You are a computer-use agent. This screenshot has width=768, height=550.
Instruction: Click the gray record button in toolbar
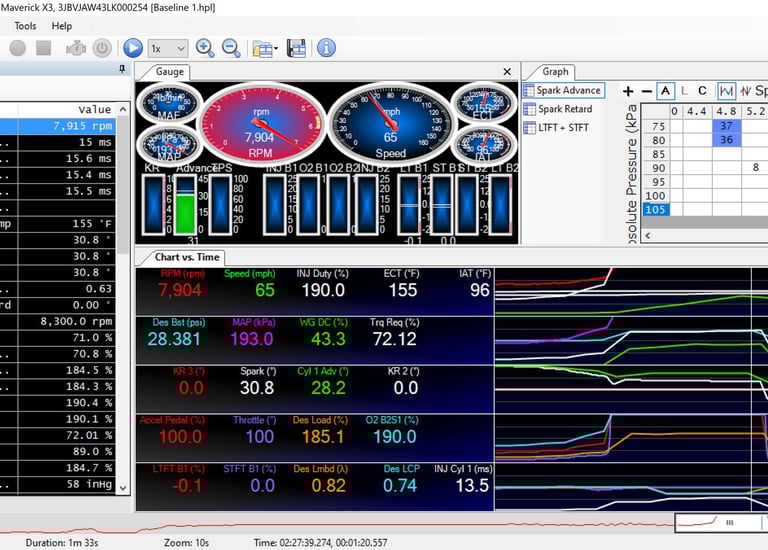(18, 48)
